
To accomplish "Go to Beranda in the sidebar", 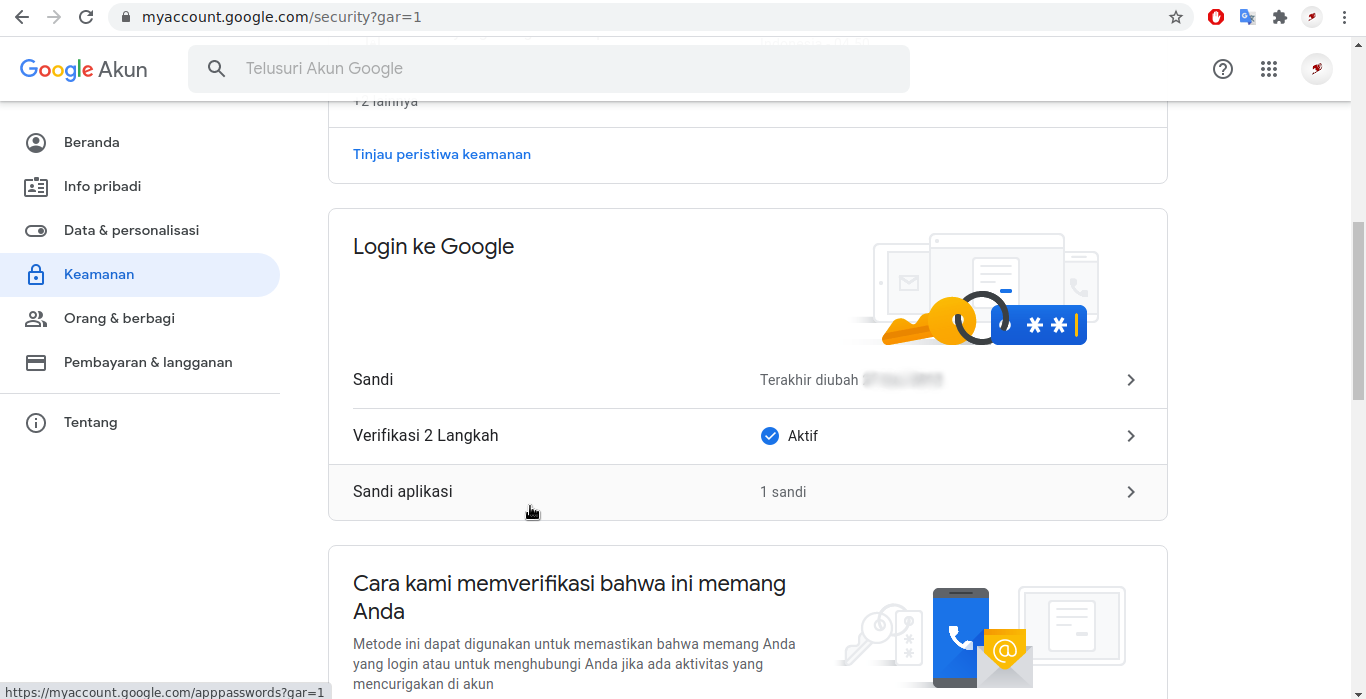I will click(91, 143).
